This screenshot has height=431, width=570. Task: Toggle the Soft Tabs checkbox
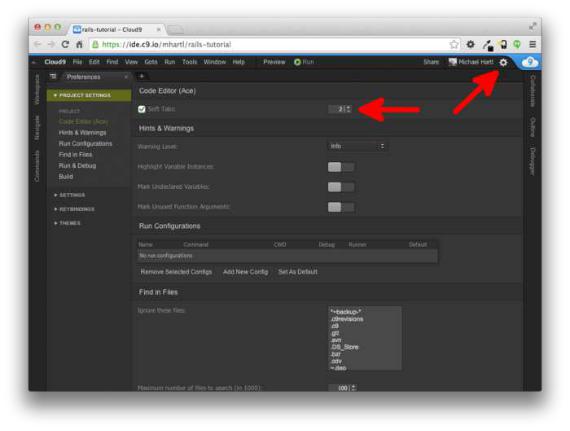(x=142, y=109)
